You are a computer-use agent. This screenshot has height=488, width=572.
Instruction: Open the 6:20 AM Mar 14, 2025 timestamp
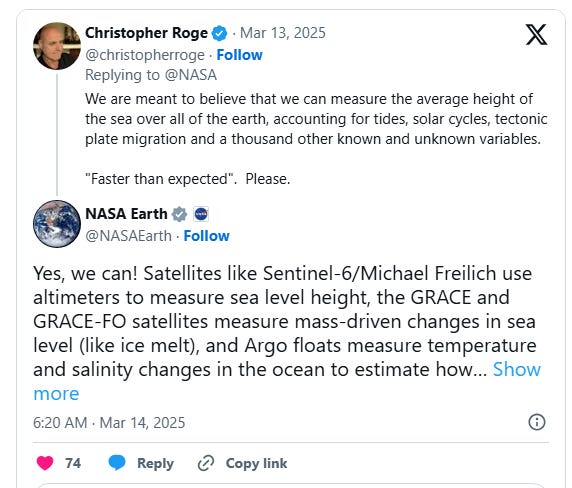(x=109, y=423)
